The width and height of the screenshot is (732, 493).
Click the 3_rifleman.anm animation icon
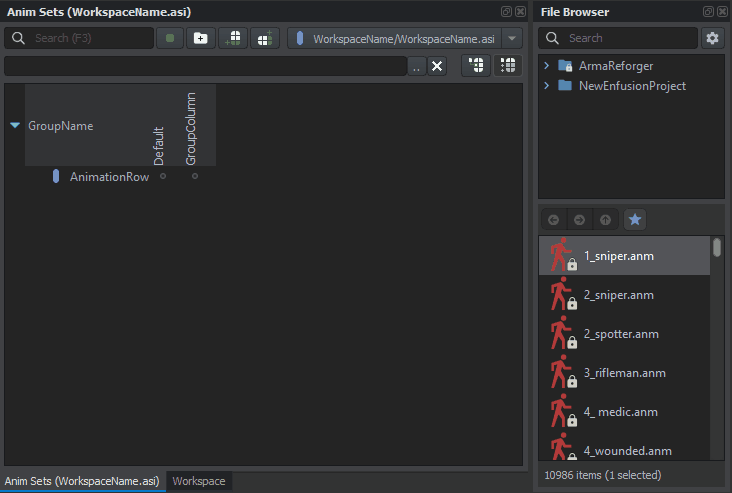(x=563, y=372)
